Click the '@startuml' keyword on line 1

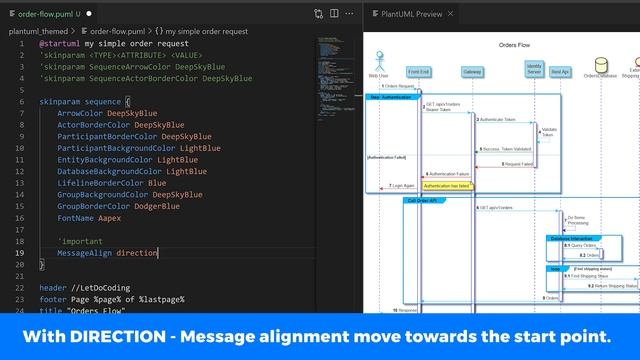[60, 43]
